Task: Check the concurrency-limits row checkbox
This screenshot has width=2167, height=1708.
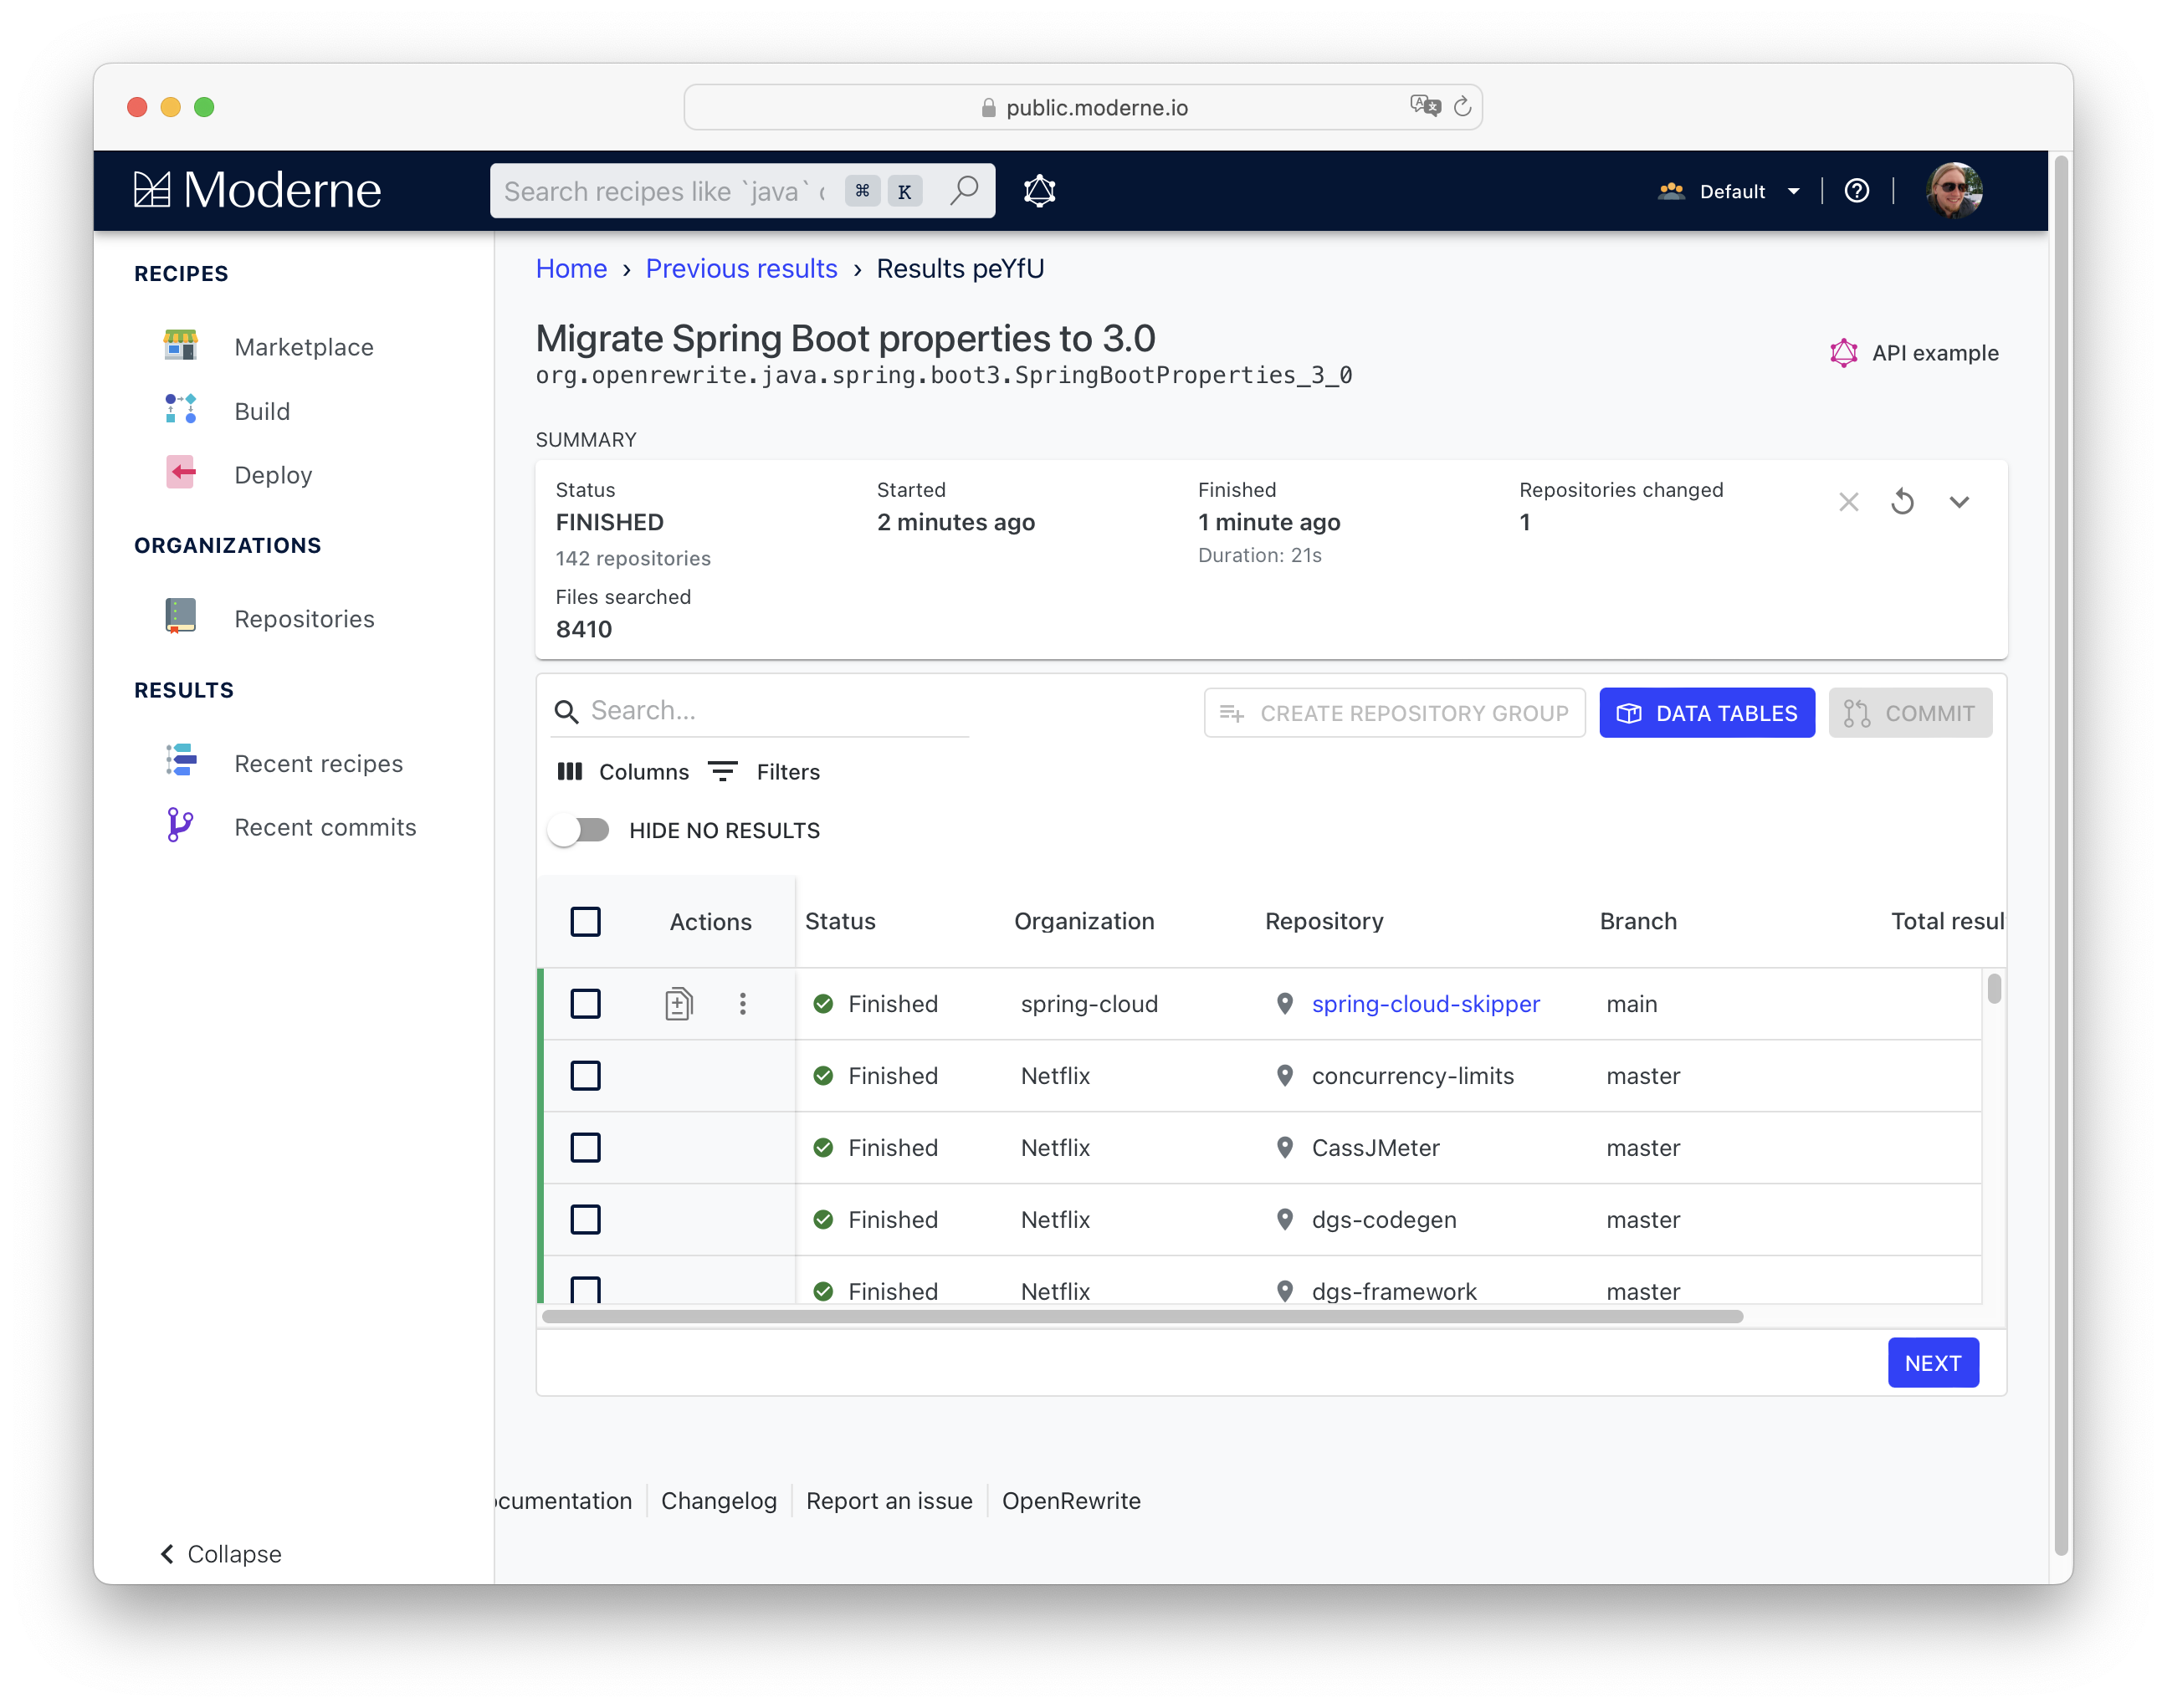Action: (585, 1075)
